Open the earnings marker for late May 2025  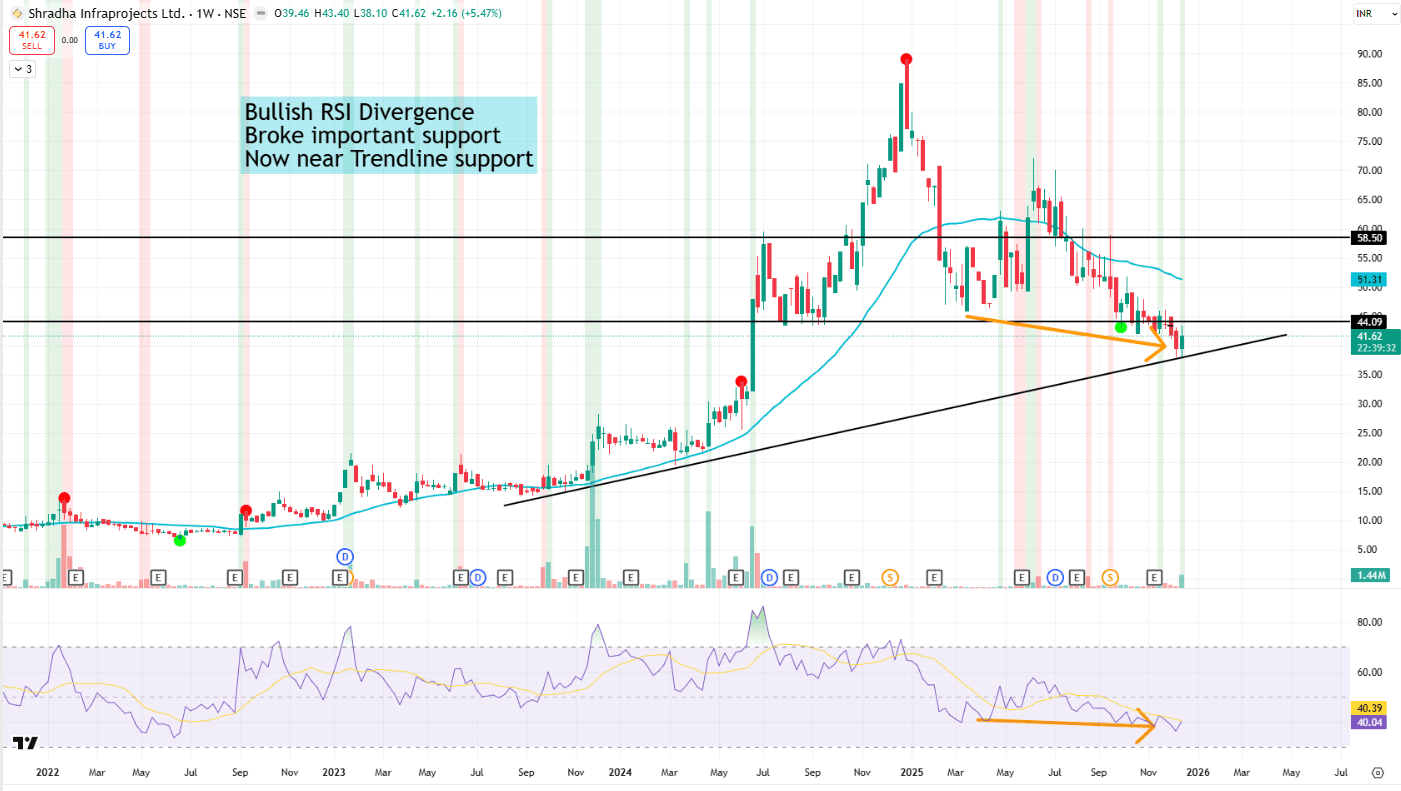(1022, 577)
